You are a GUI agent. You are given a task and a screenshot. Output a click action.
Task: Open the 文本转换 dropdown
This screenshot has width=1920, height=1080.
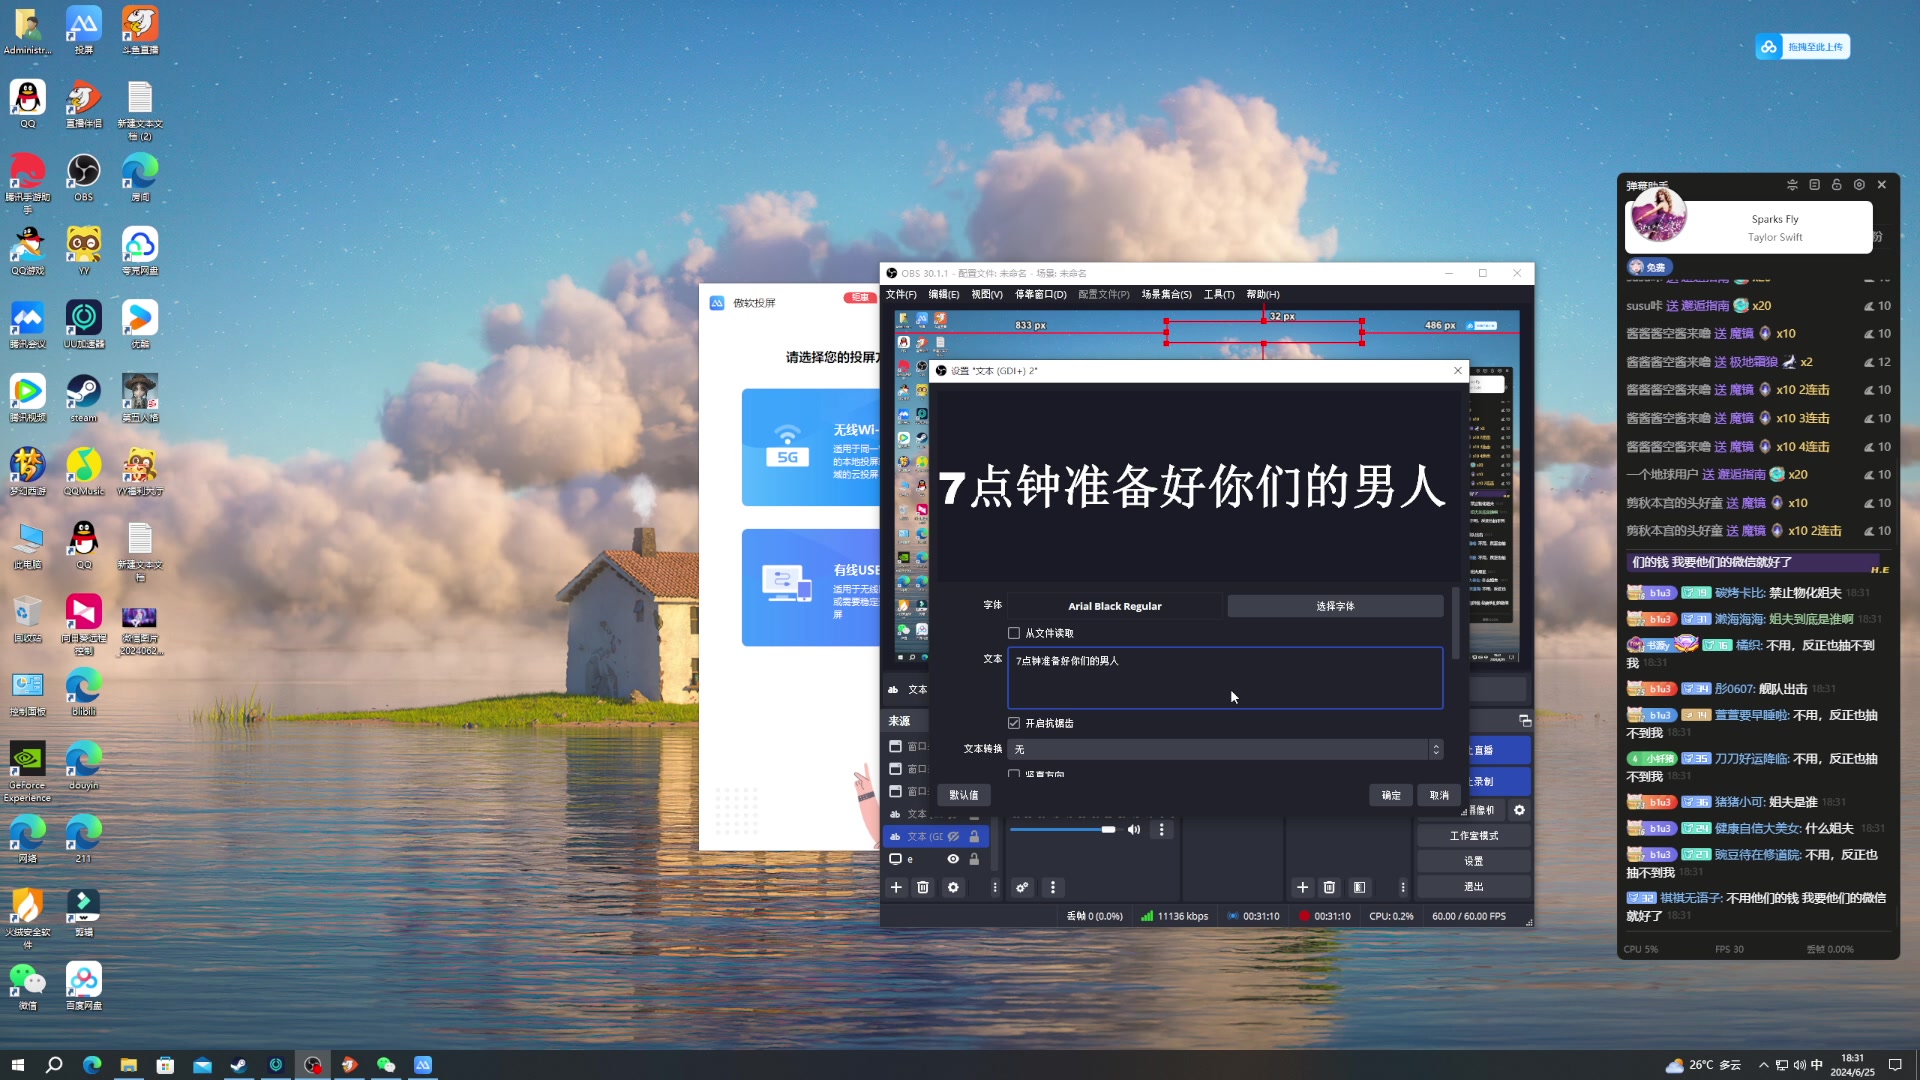1224,749
